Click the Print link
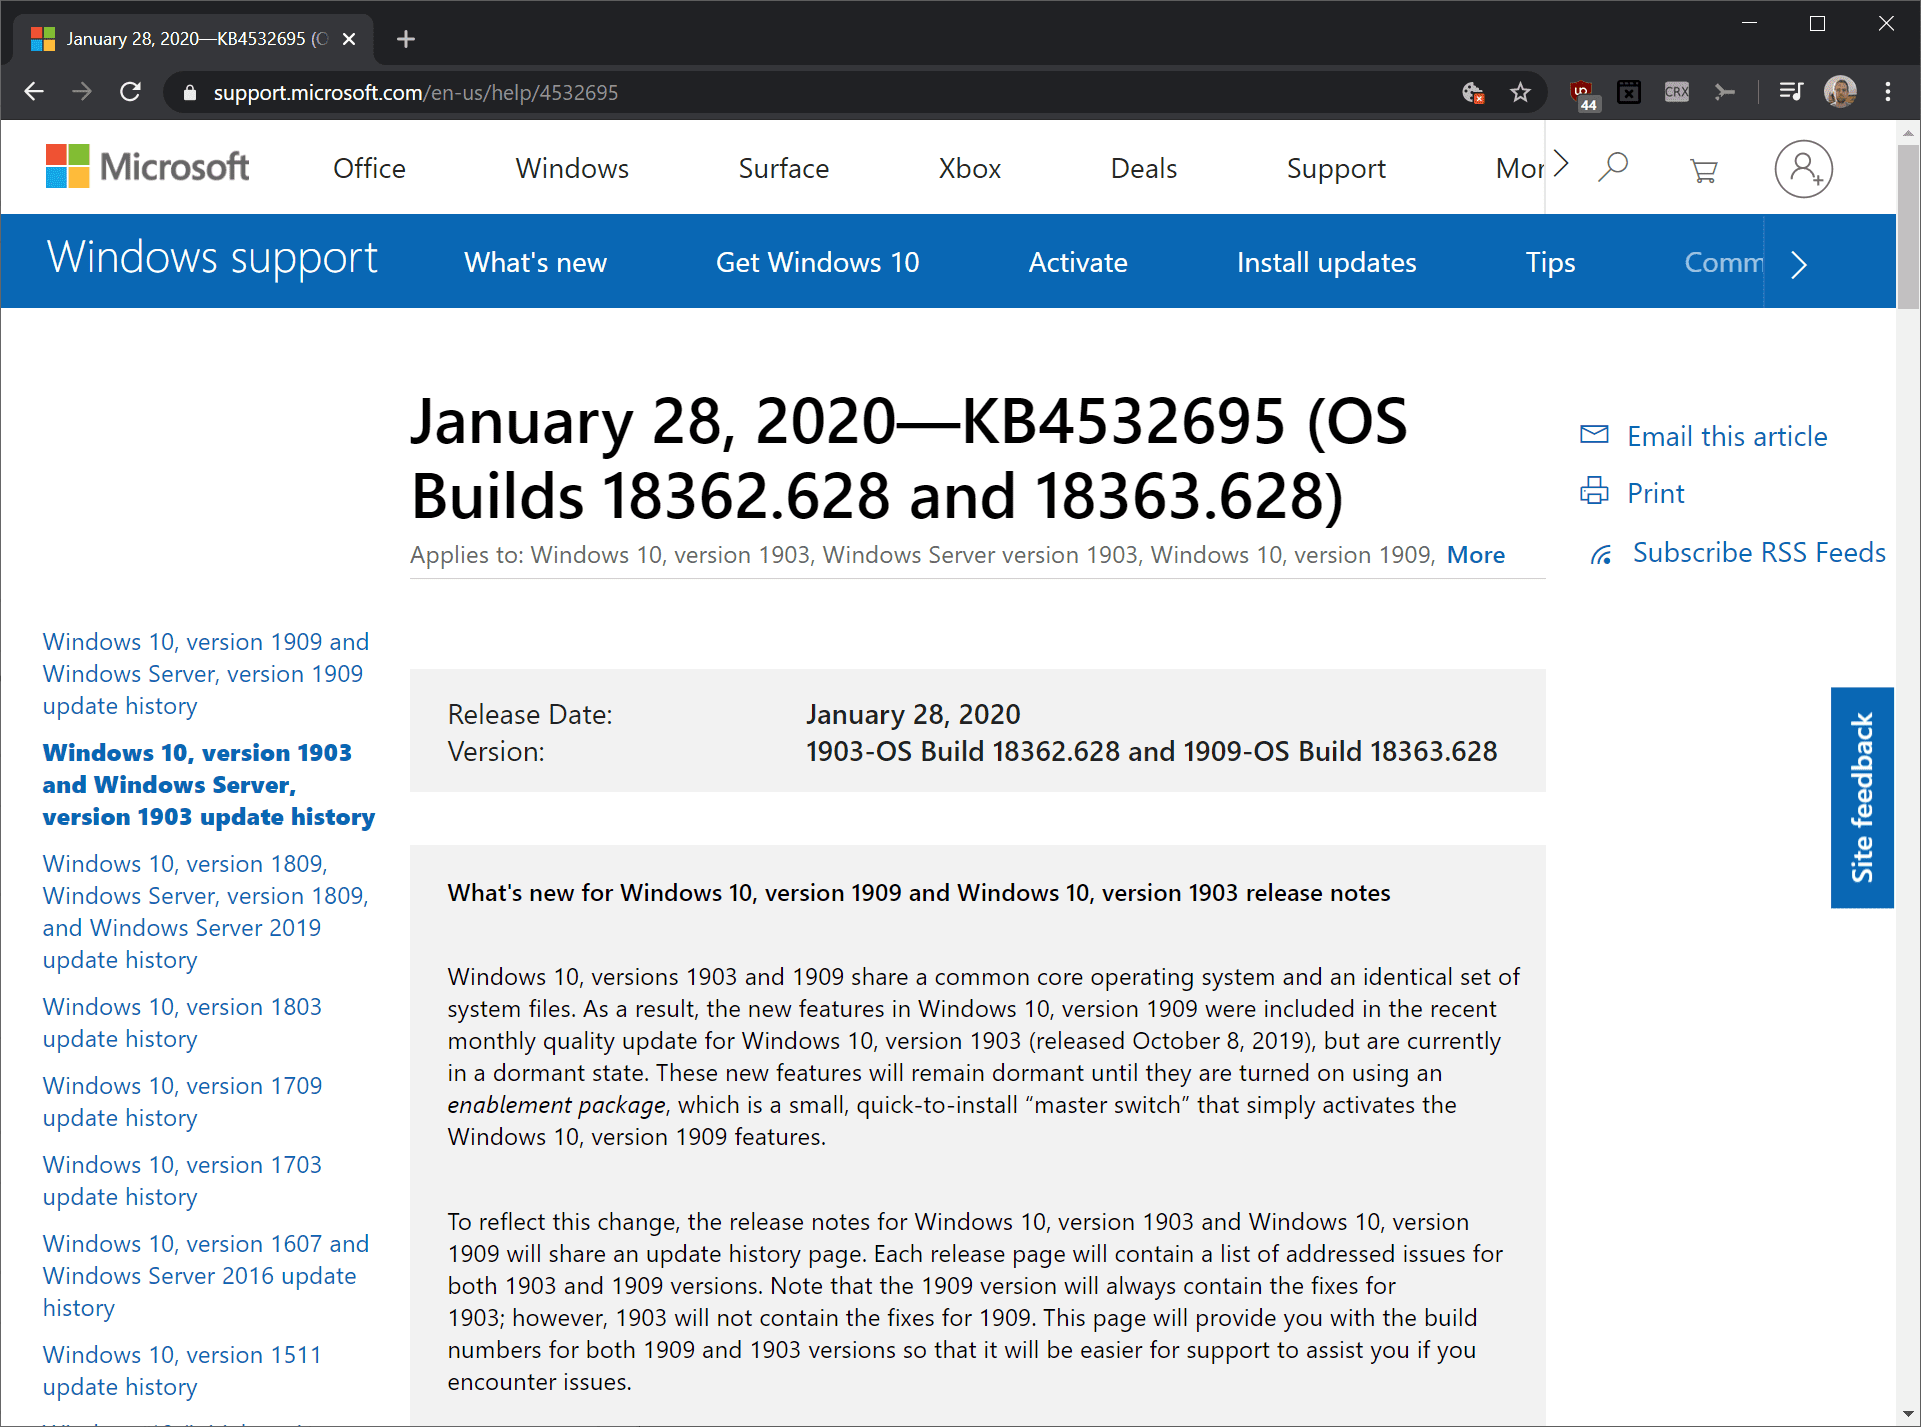1921x1427 pixels. click(1655, 493)
